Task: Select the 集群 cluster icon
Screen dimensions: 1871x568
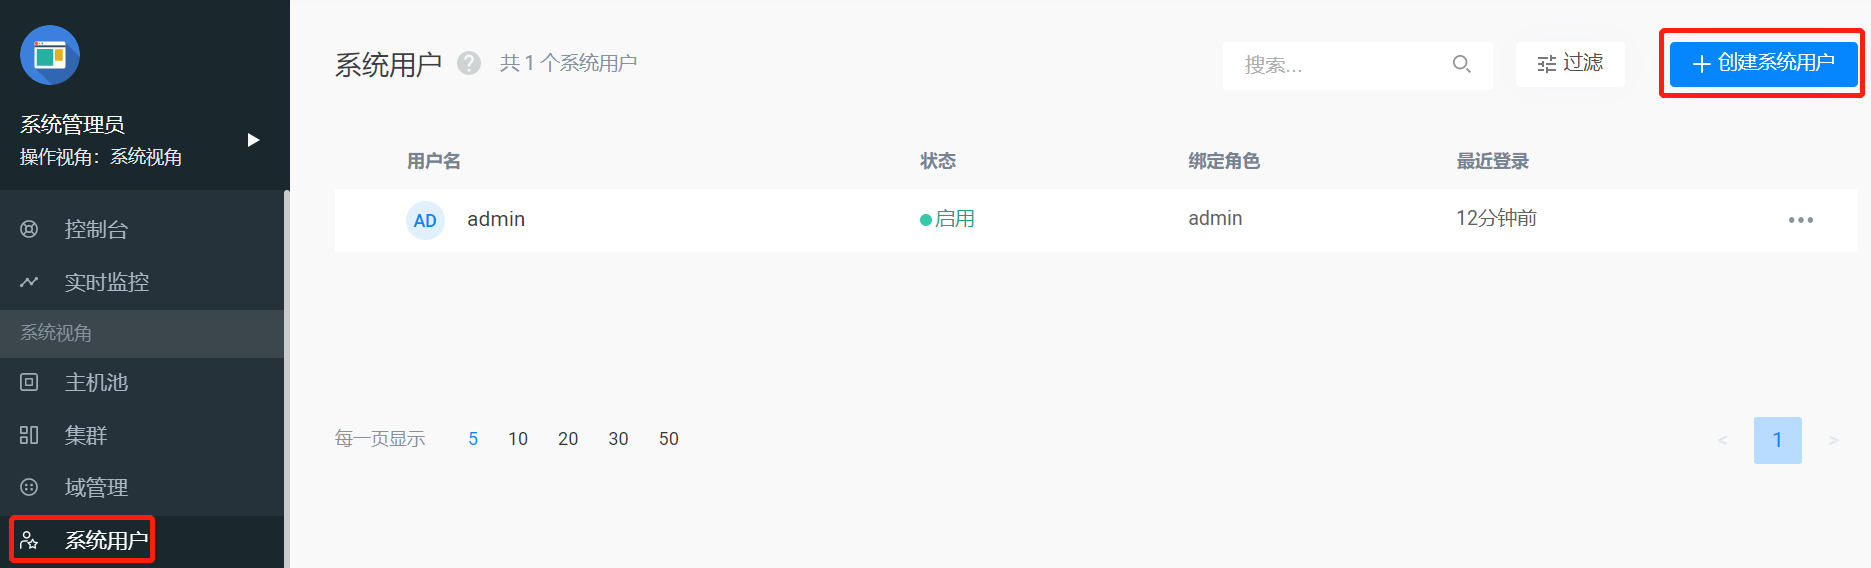Action: point(29,435)
